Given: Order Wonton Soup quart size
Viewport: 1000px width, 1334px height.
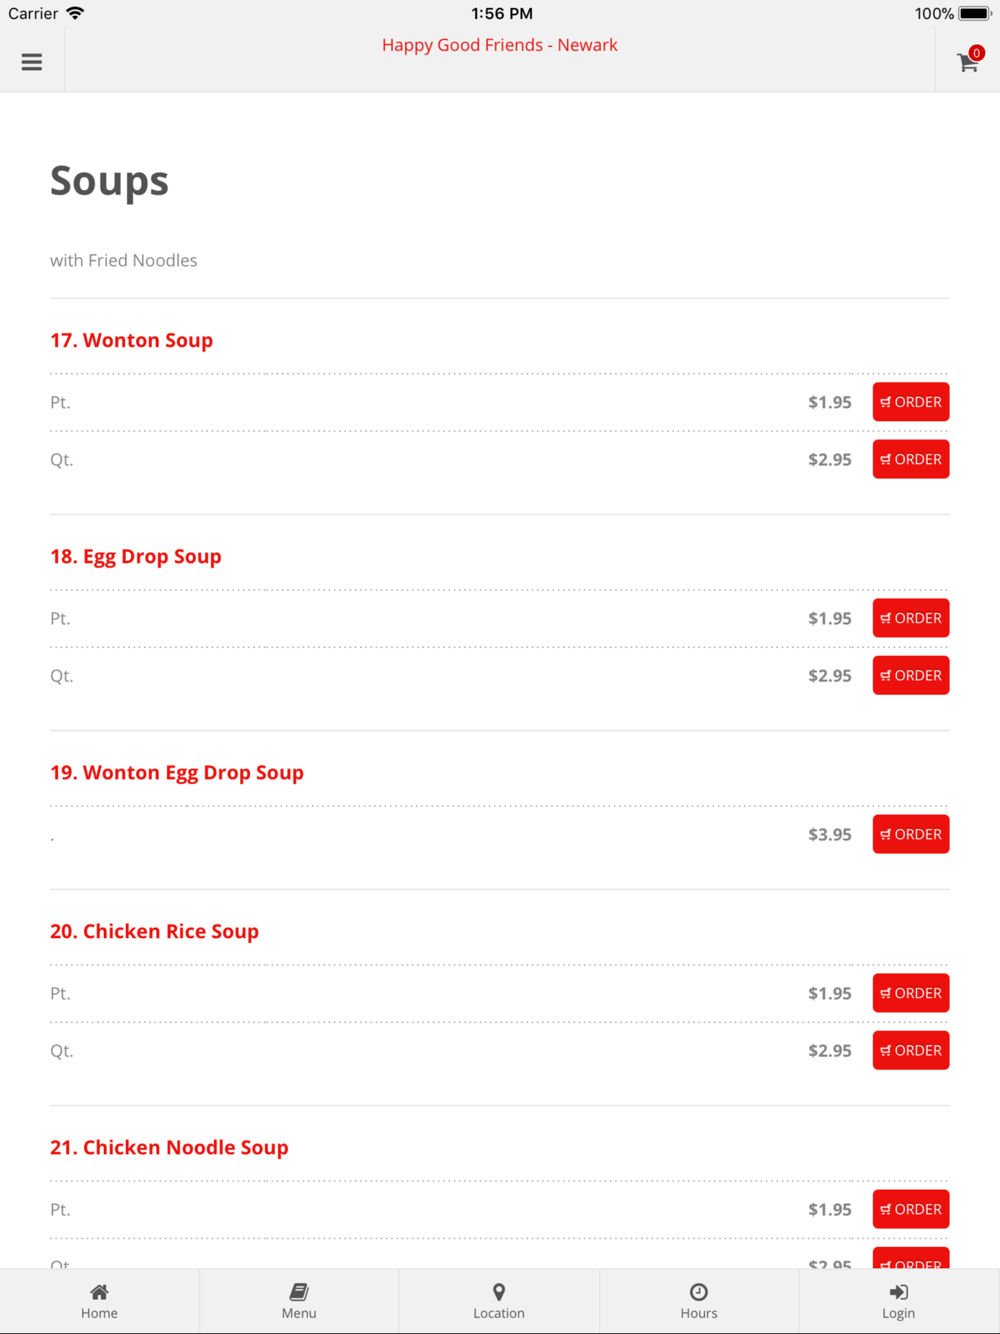Looking at the screenshot, I should click(911, 460).
